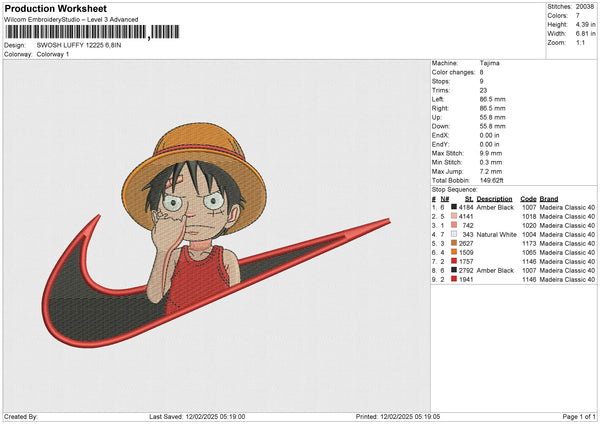This screenshot has height=424, width=600.
Task: Click the Up label for 55.8 mm
Action: tap(437, 117)
